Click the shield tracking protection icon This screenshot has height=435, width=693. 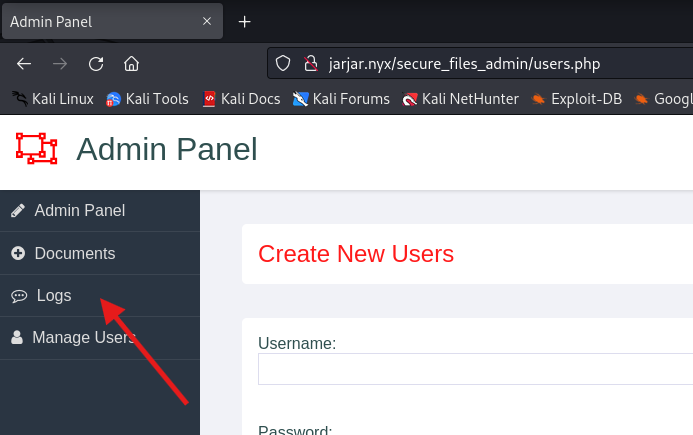[283, 64]
